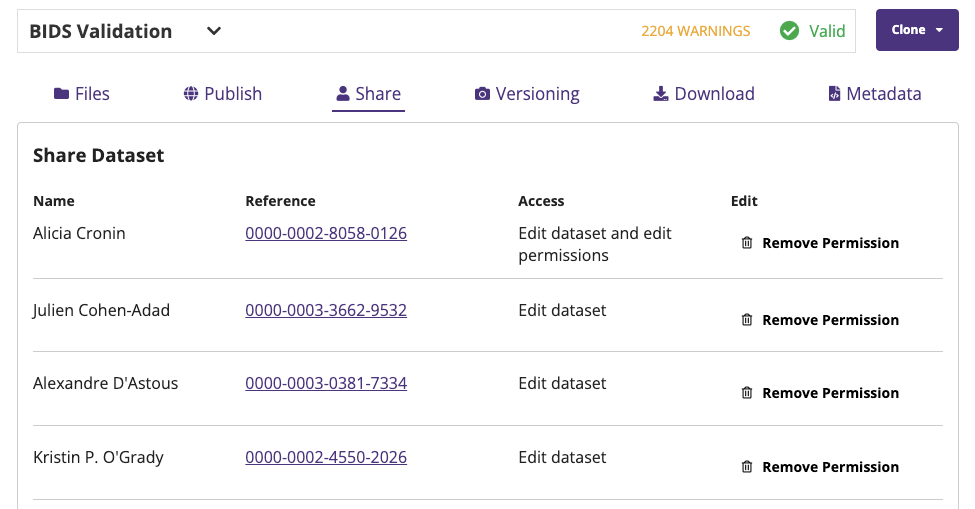
Task: Click trash icon in Kristin P. O'Grady's row
Action: [747, 467]
